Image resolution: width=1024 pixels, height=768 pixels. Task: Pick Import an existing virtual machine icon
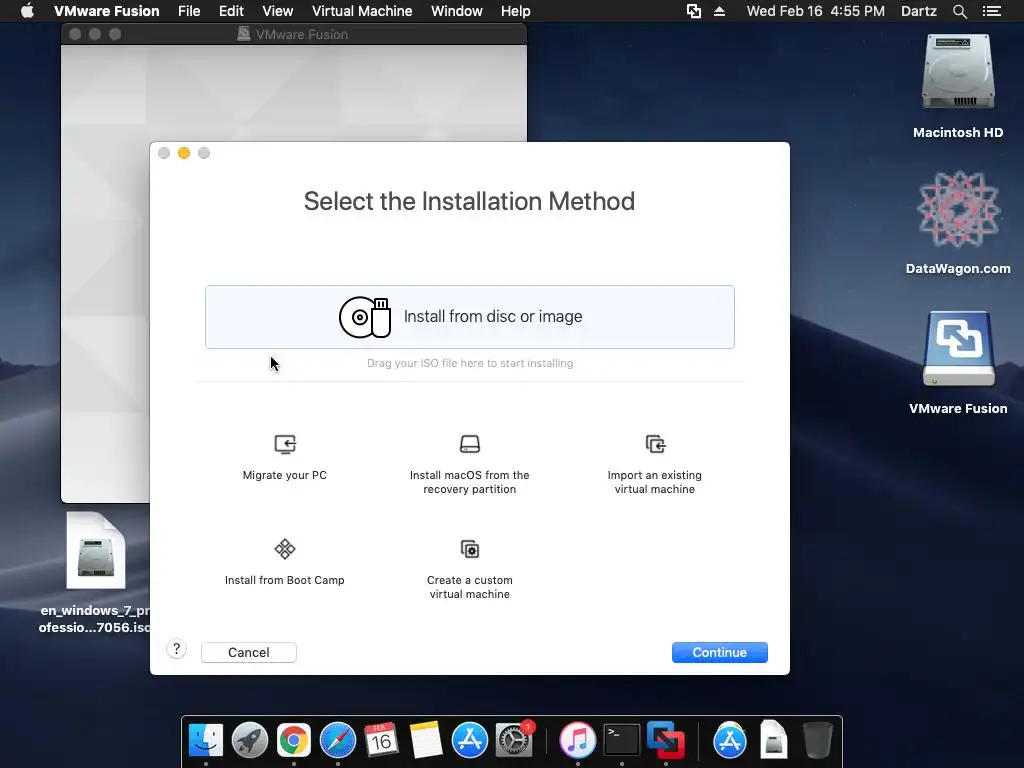coord(655,444)
